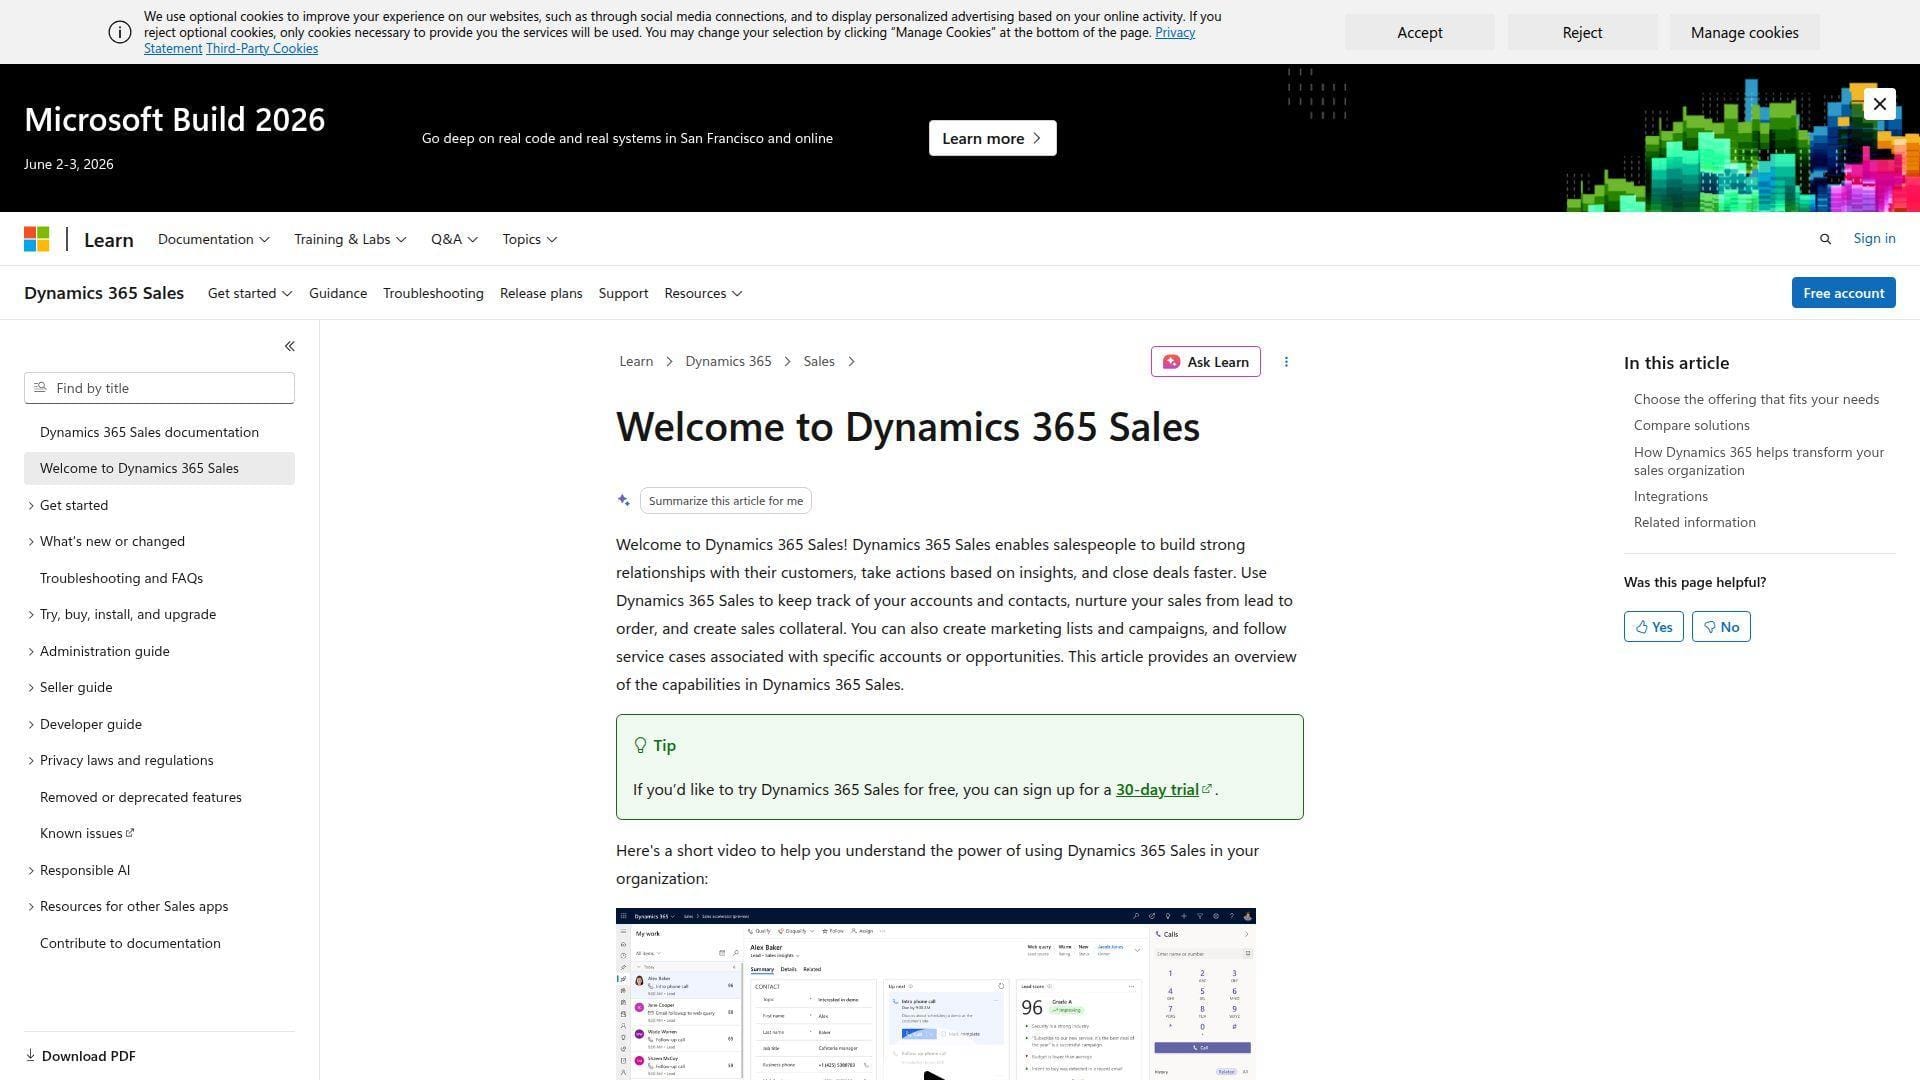The height and width of the screenshot is (1080, 1920).
Task: Click the Download PDF button
Action: point(80,1055)
